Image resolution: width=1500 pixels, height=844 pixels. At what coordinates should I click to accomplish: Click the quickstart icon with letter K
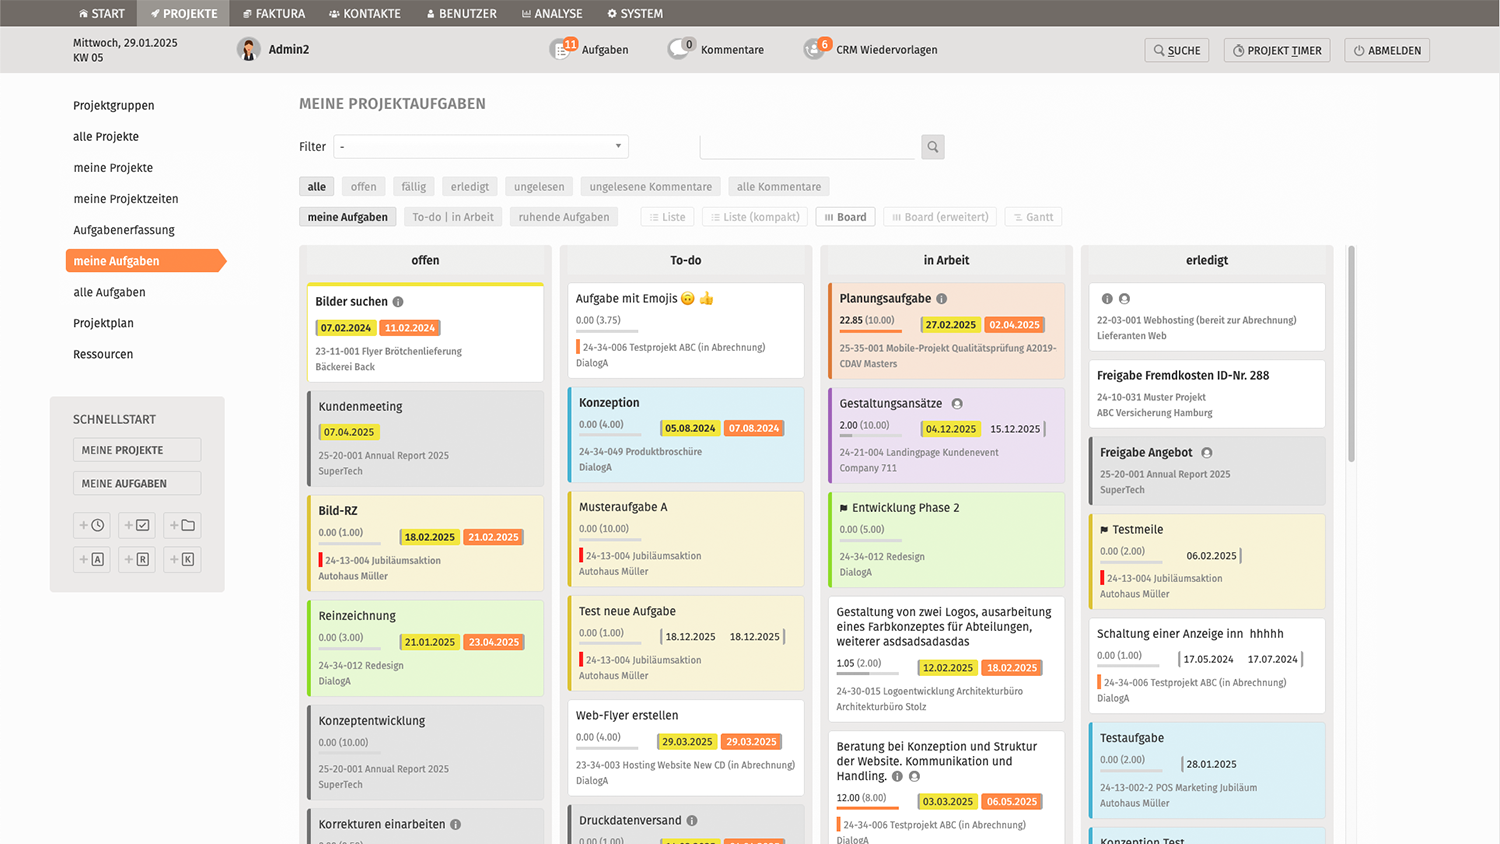coord(182,559)
